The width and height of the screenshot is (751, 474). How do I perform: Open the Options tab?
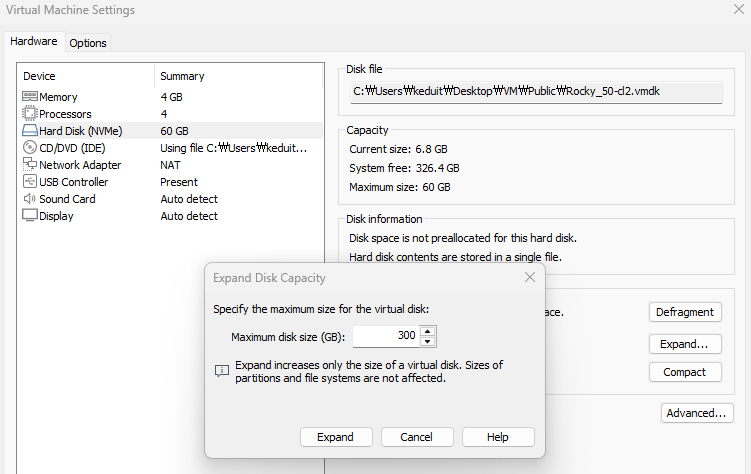pyautogui.click(x=88, y=43)
